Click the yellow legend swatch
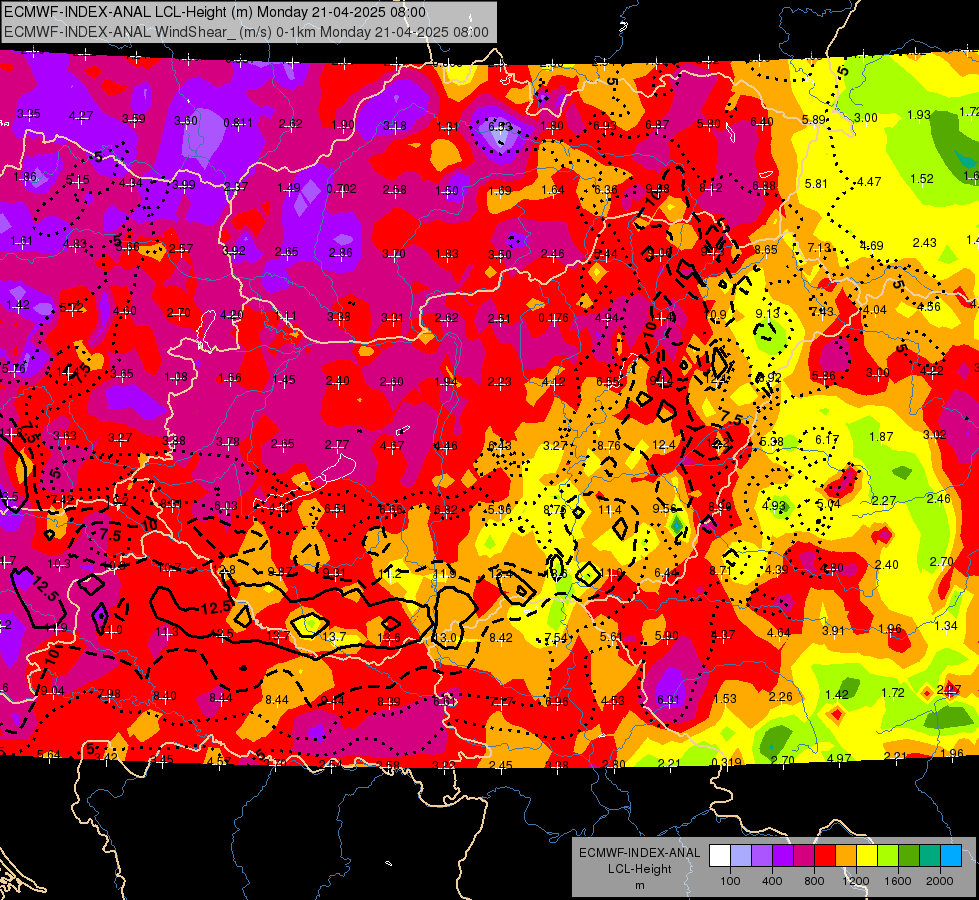The height and width of the screenshot is (900, 979). (x=867, y=856)
